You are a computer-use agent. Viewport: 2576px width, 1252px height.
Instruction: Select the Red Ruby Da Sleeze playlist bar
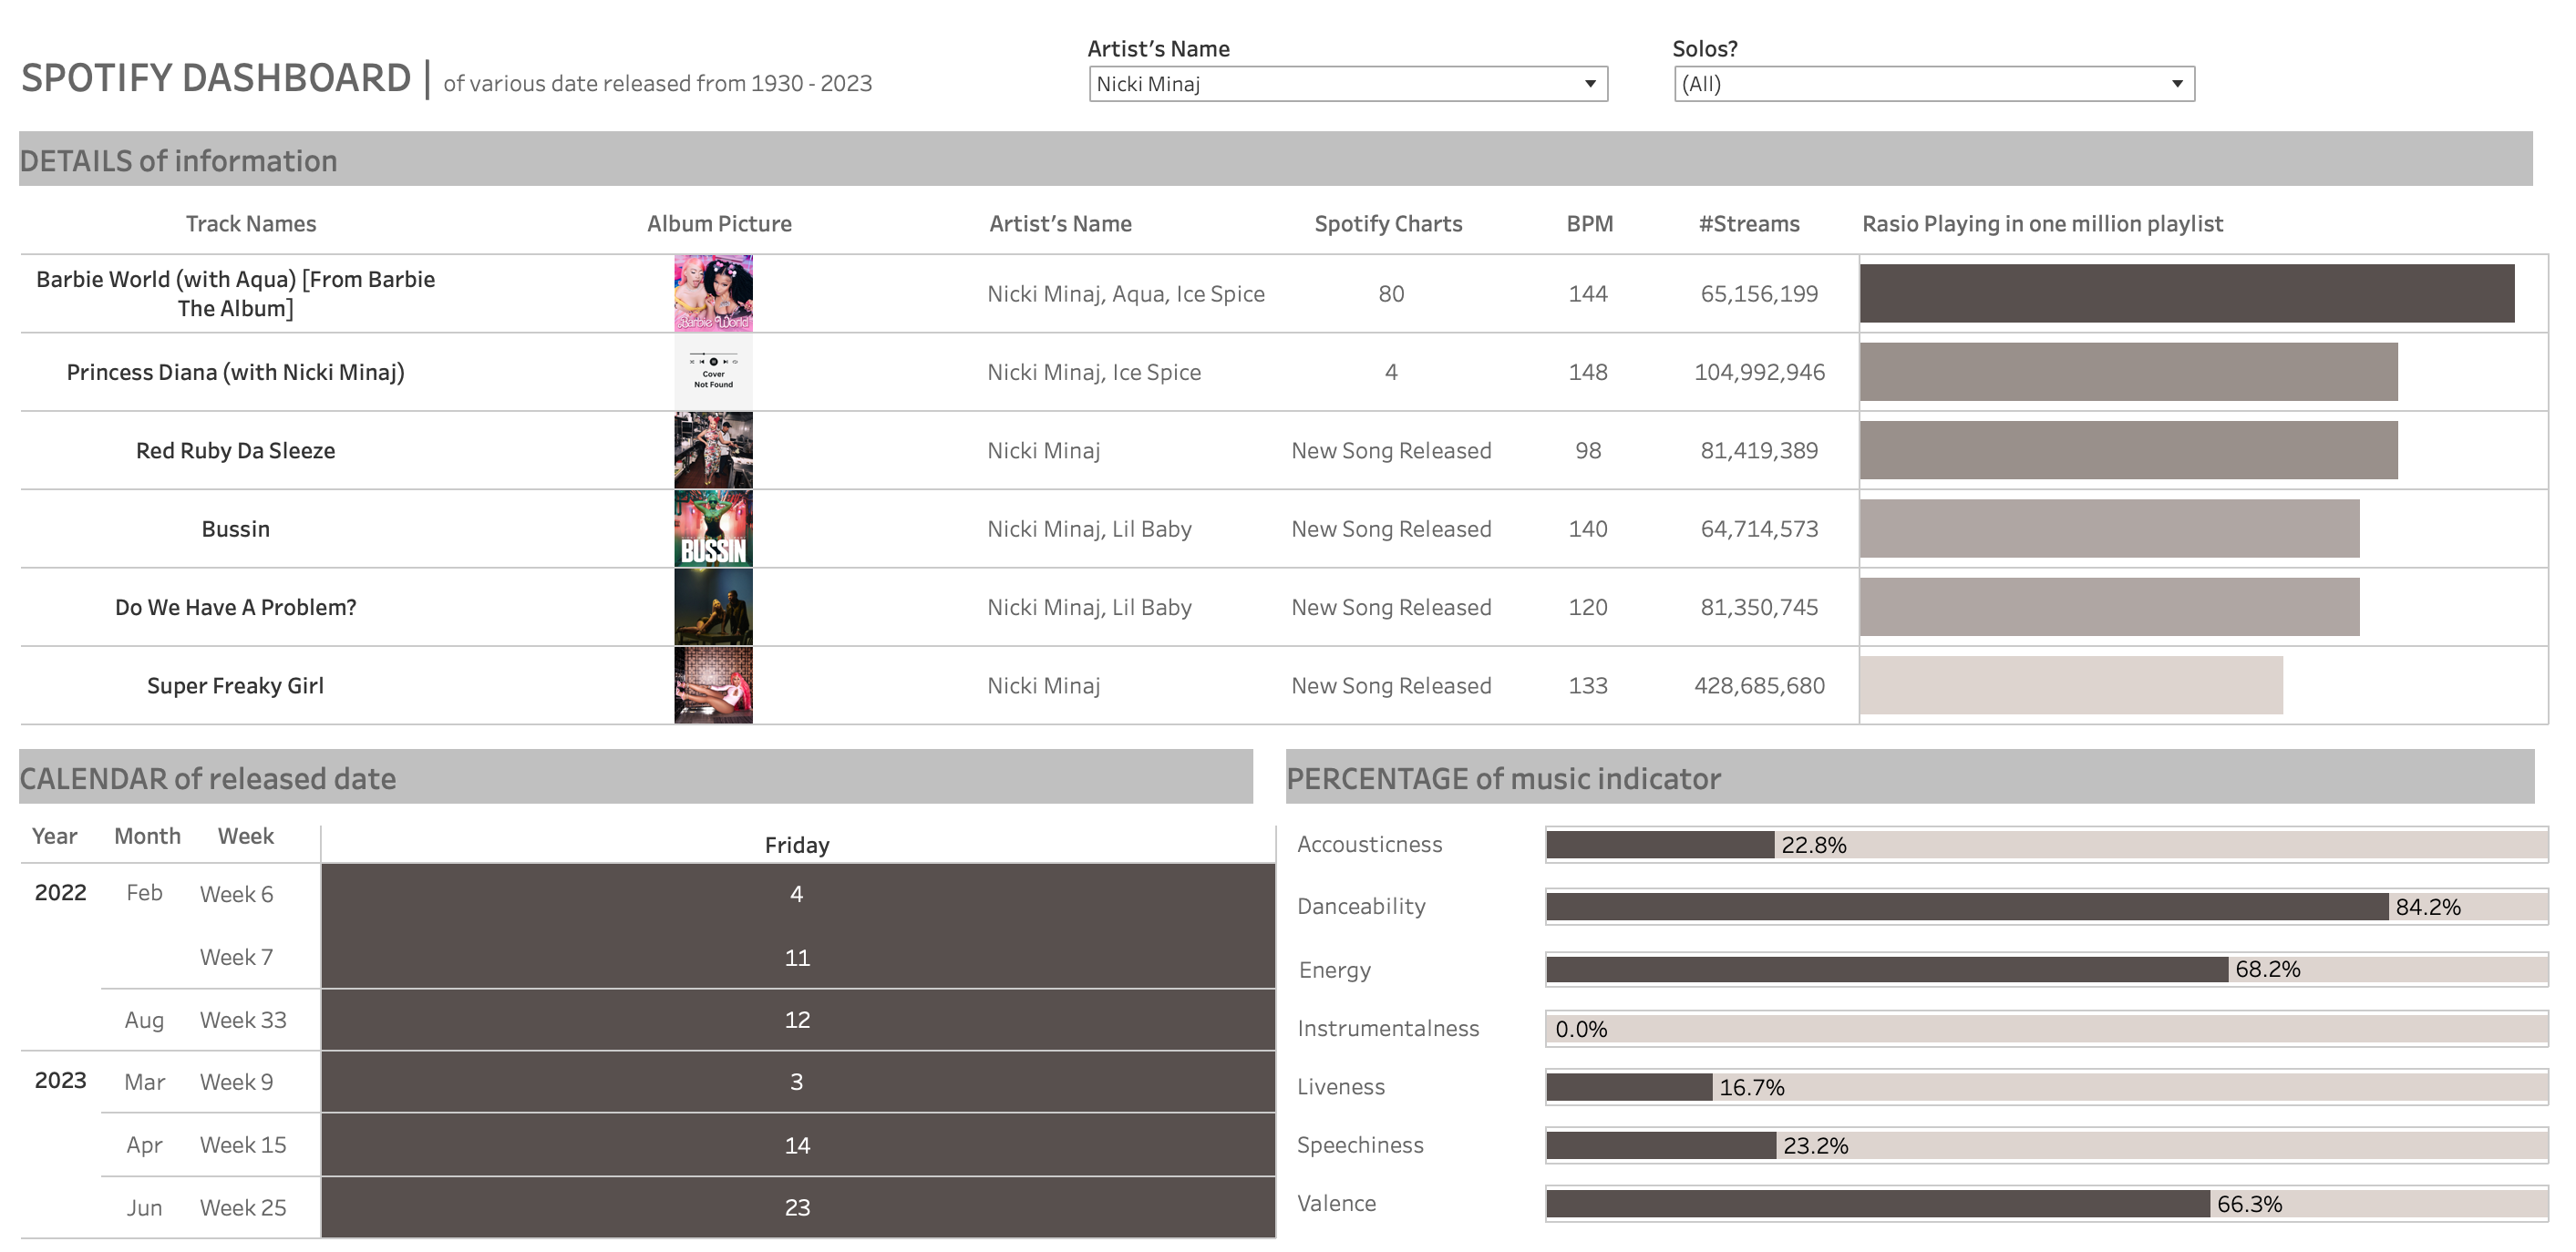click(x=2129, y=450)
